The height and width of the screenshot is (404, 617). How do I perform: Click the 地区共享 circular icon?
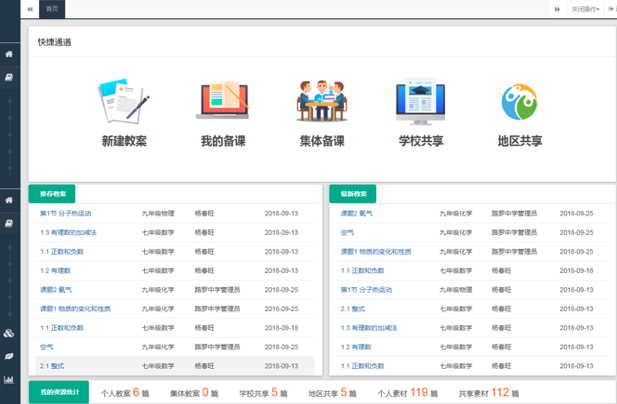[x=520, y=101]
